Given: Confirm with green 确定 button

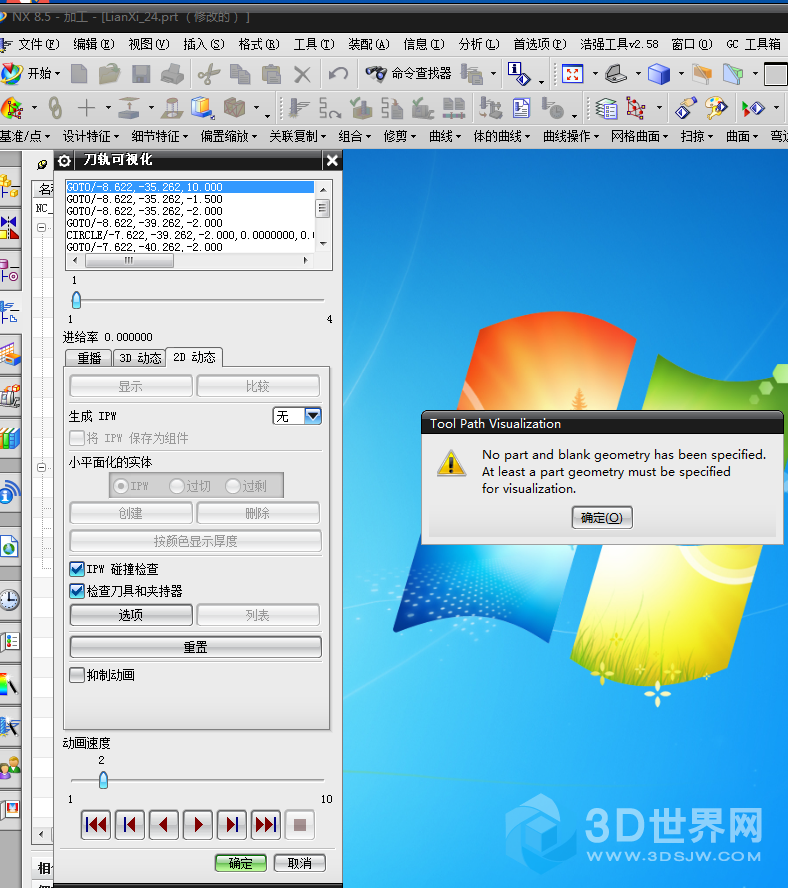Looking at the screenshot, I should 241,863.
